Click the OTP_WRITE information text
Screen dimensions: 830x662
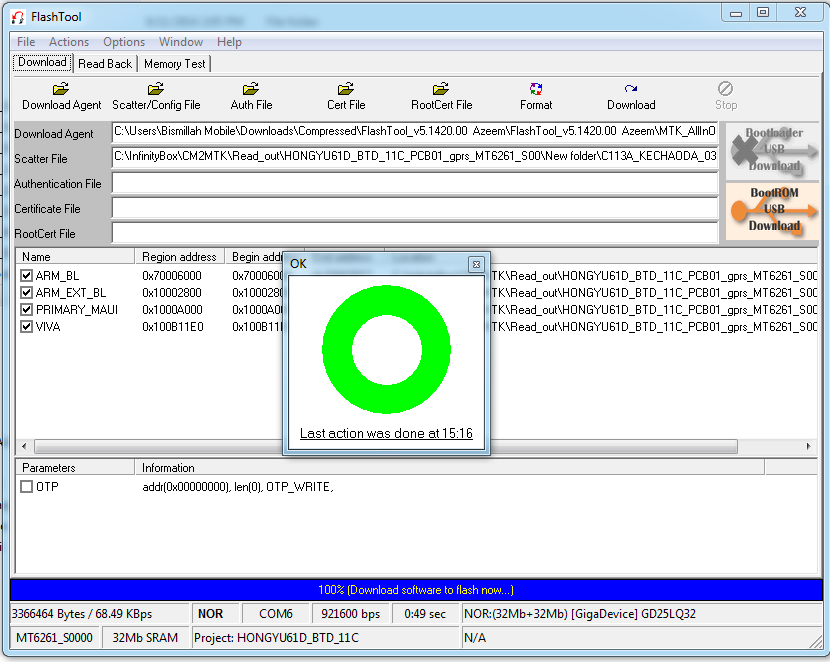[238, 487]
